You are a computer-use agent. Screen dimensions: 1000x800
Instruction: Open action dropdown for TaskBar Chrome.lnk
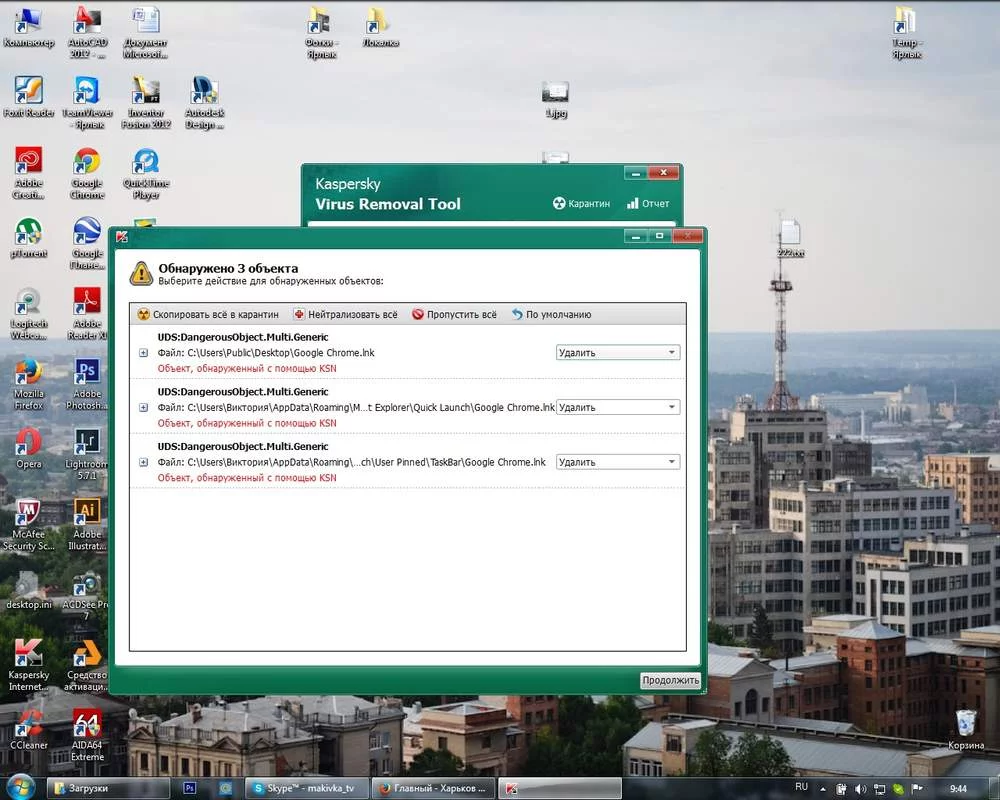click(617, 462)
